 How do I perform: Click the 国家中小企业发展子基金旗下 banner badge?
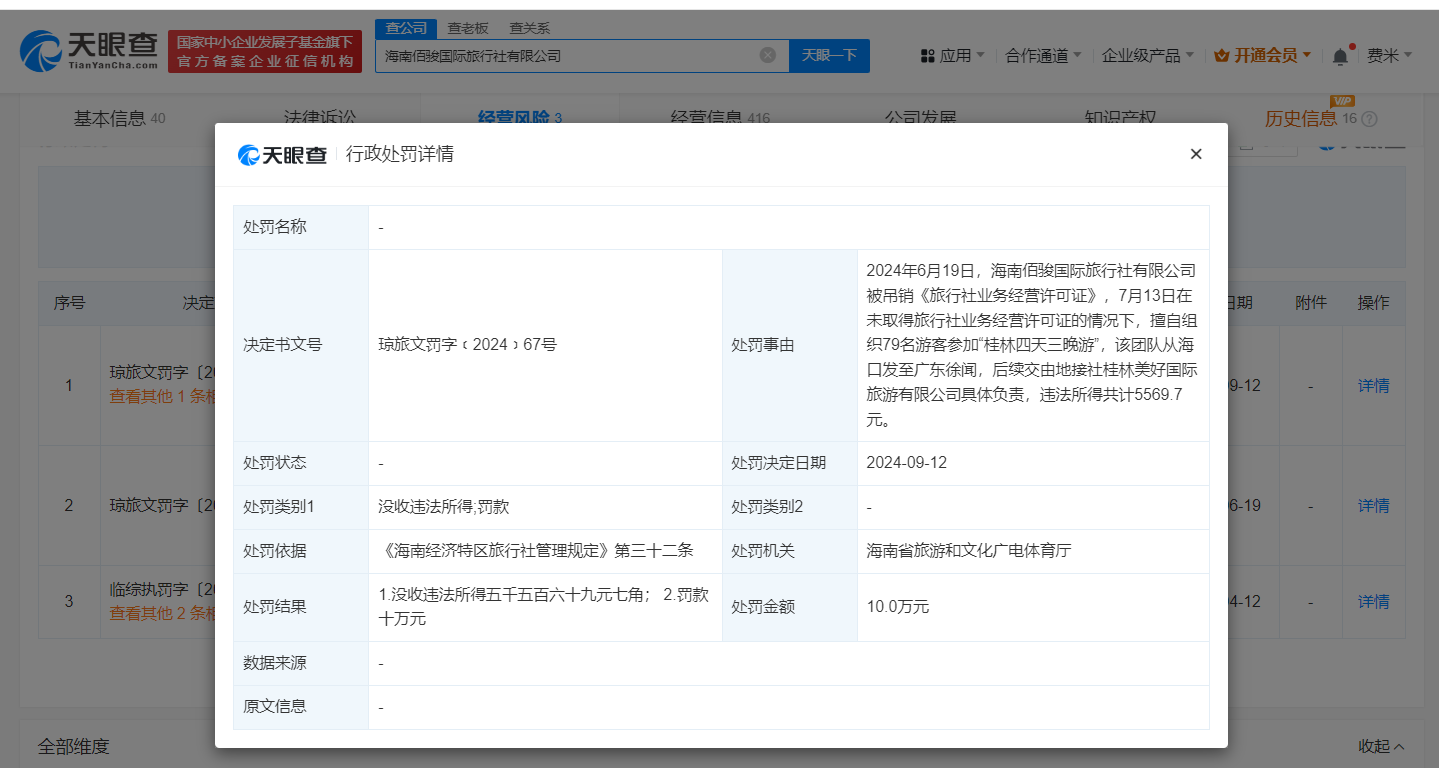point(265,51)
